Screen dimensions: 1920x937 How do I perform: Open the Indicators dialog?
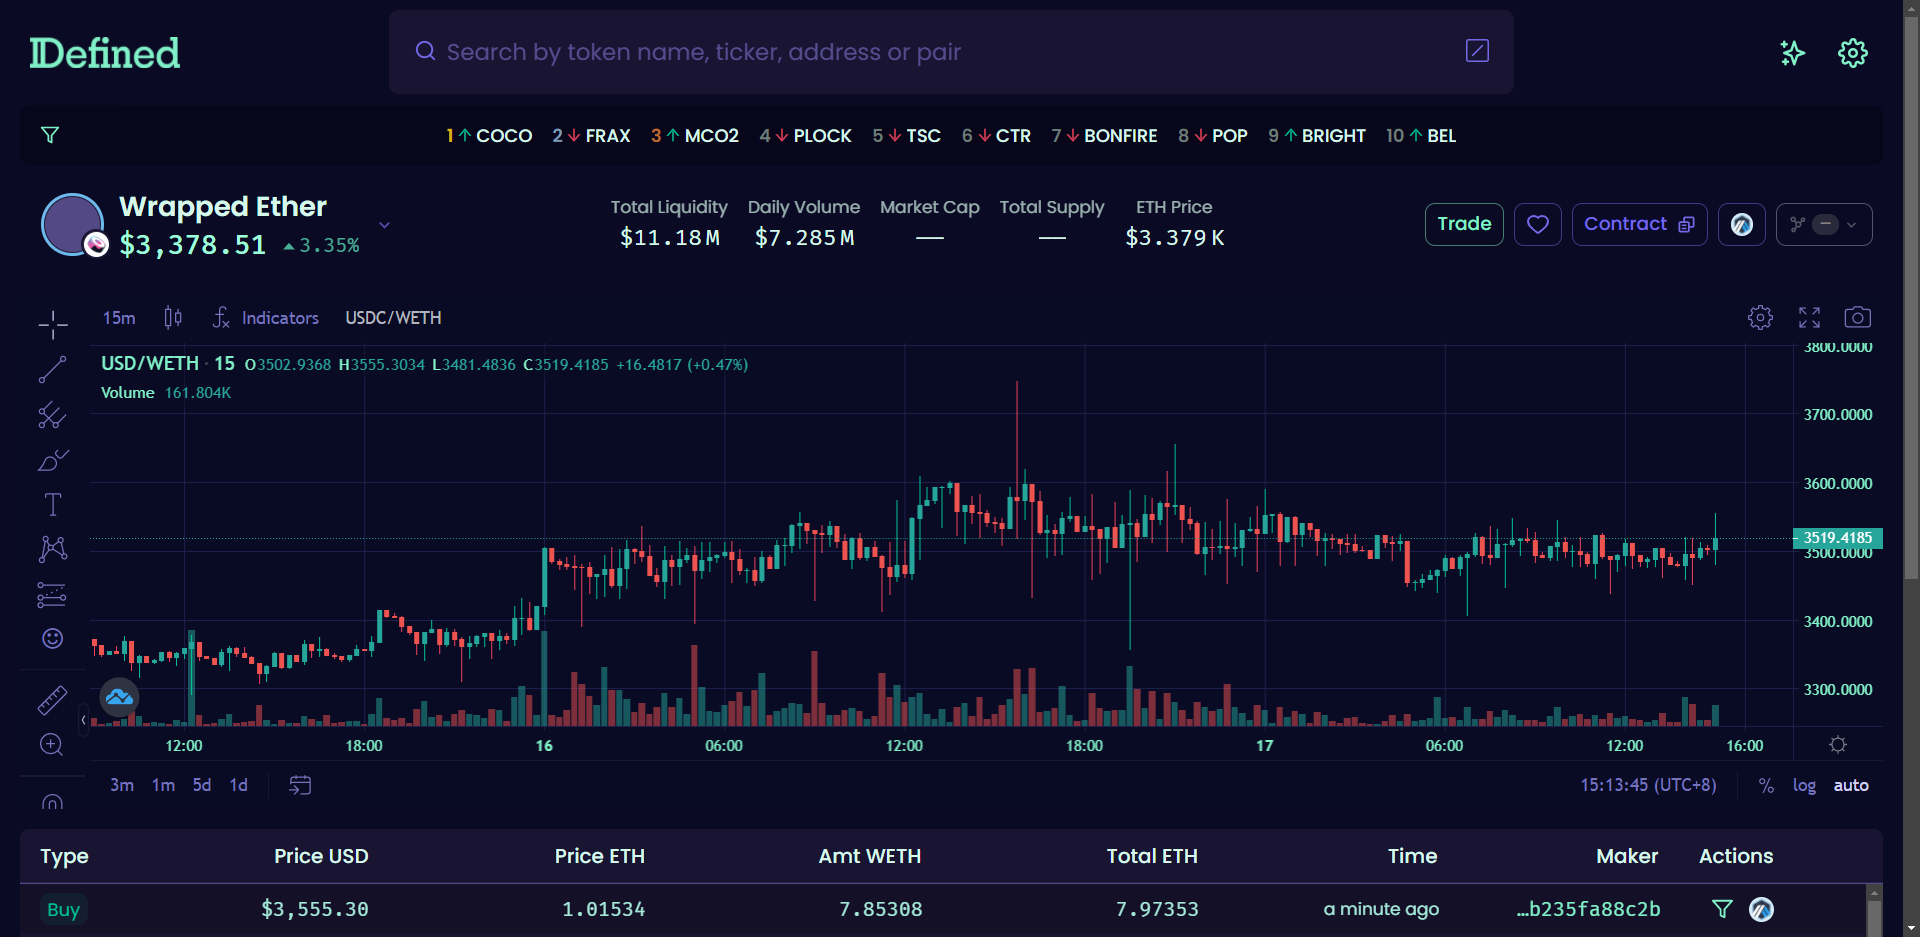tap(266, 318)
